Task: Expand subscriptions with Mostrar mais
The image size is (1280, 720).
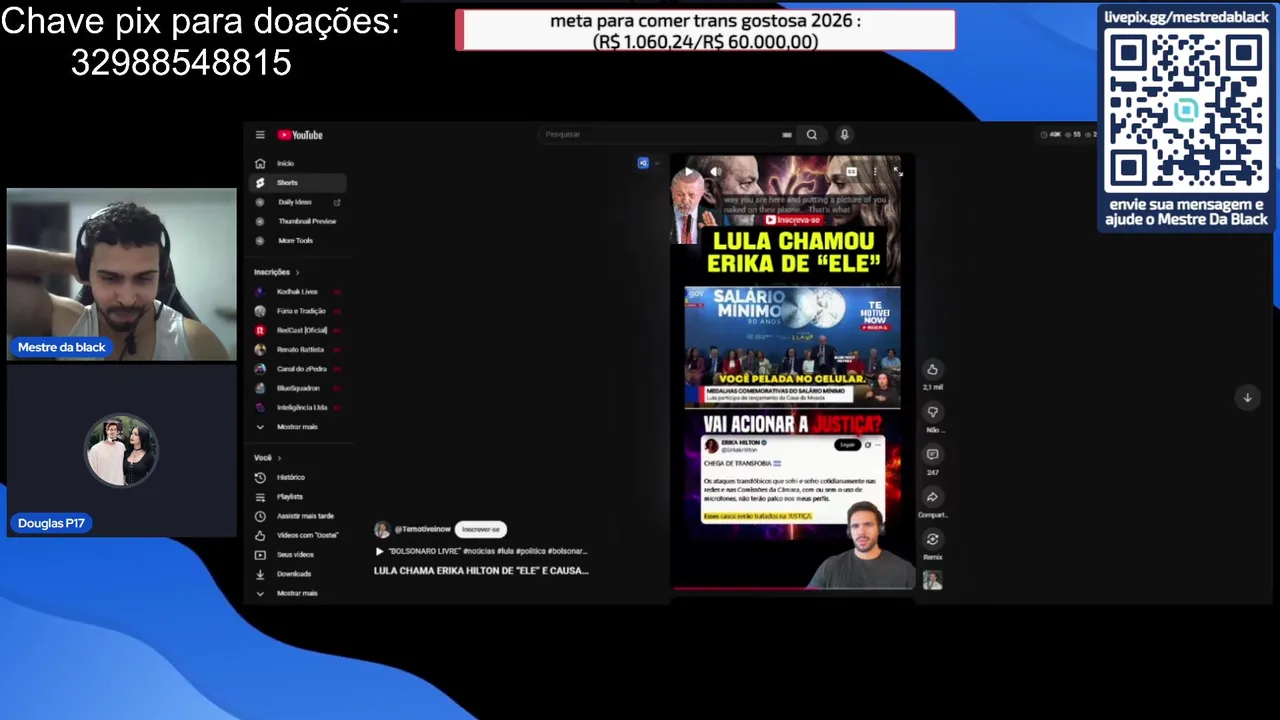Action: [297, 427]
